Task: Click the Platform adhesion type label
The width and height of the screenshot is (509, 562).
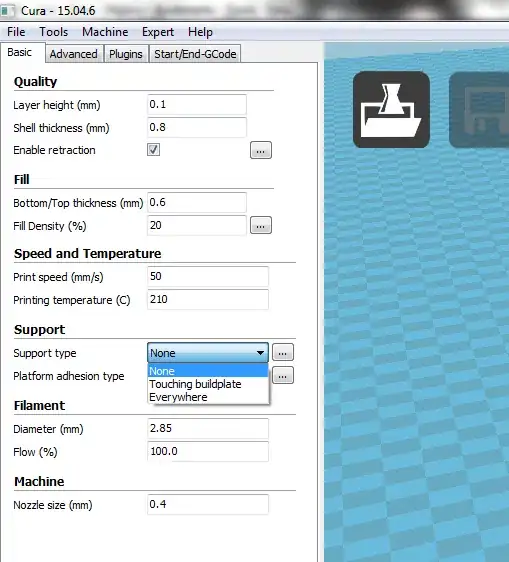Action: pyautogui.click(x=69, y=376)
